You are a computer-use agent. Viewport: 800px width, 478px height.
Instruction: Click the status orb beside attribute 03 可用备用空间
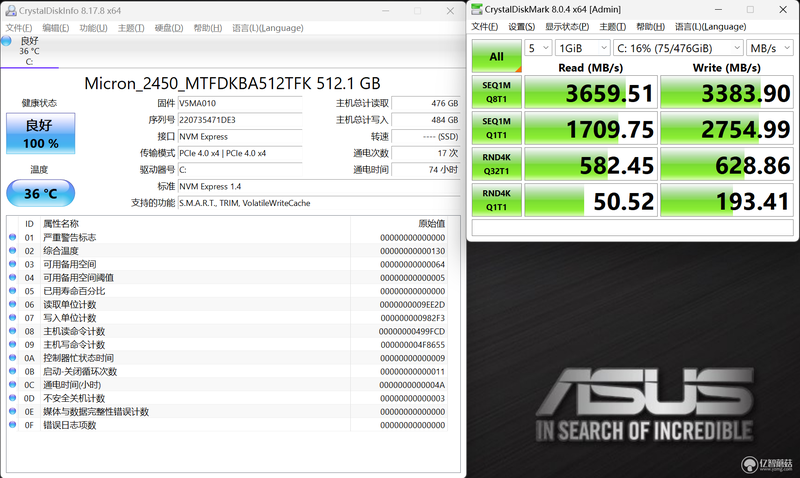point(13,264)
